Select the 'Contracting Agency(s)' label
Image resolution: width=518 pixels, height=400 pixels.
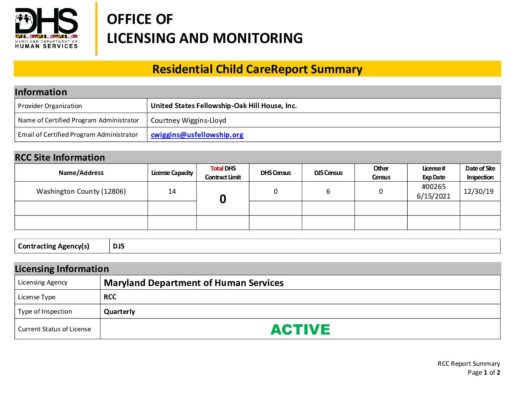[54, 246]
